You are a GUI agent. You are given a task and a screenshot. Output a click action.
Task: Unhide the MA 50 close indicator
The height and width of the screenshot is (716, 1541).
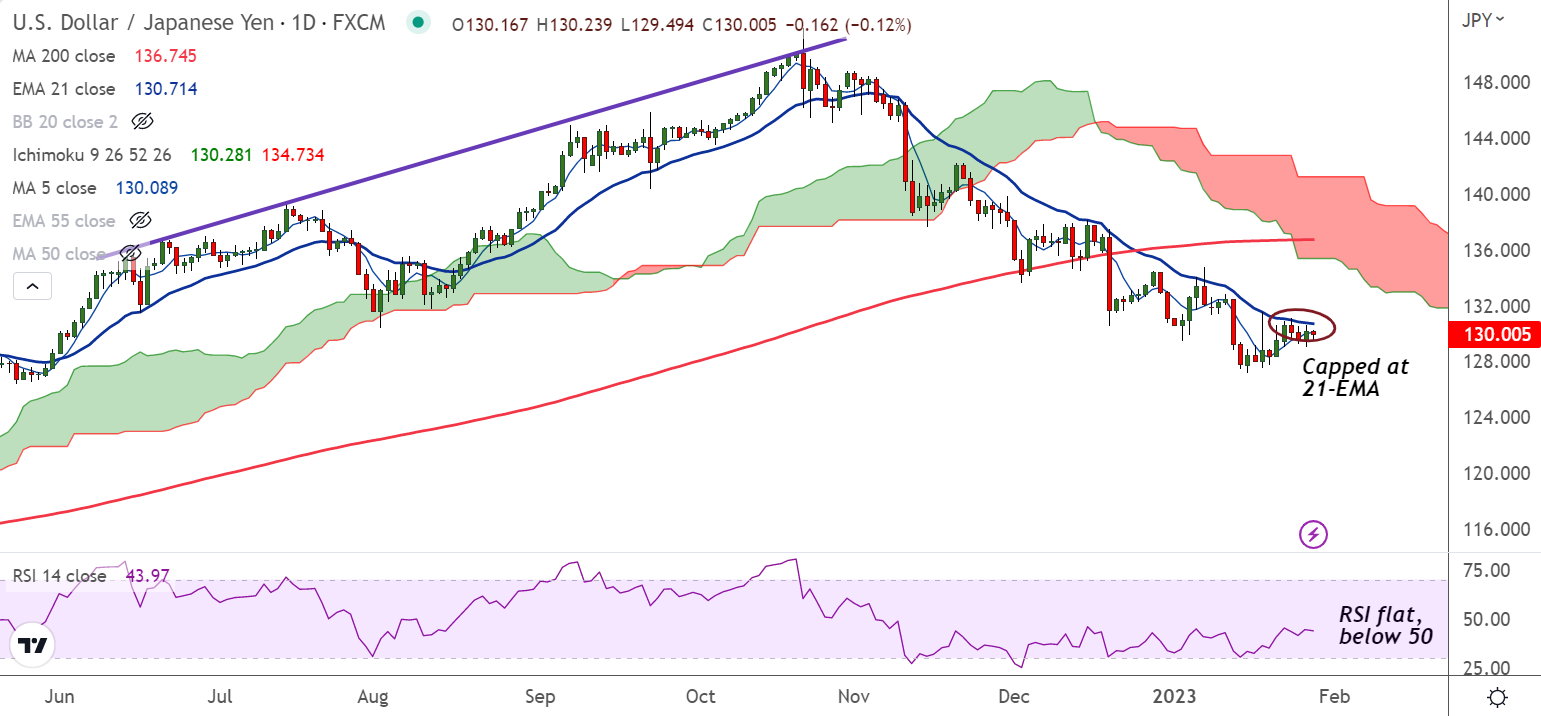click(x=128, y=253)
